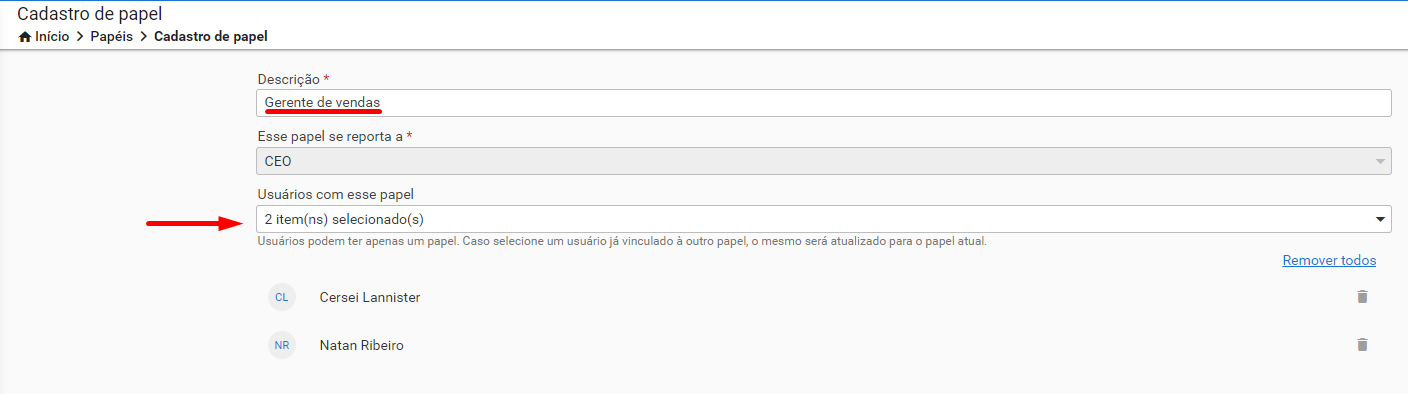Viewport: 1408px width, 394px height.
Task: Navigate to 'Papéis' breadcrumb
Action: 111,36
